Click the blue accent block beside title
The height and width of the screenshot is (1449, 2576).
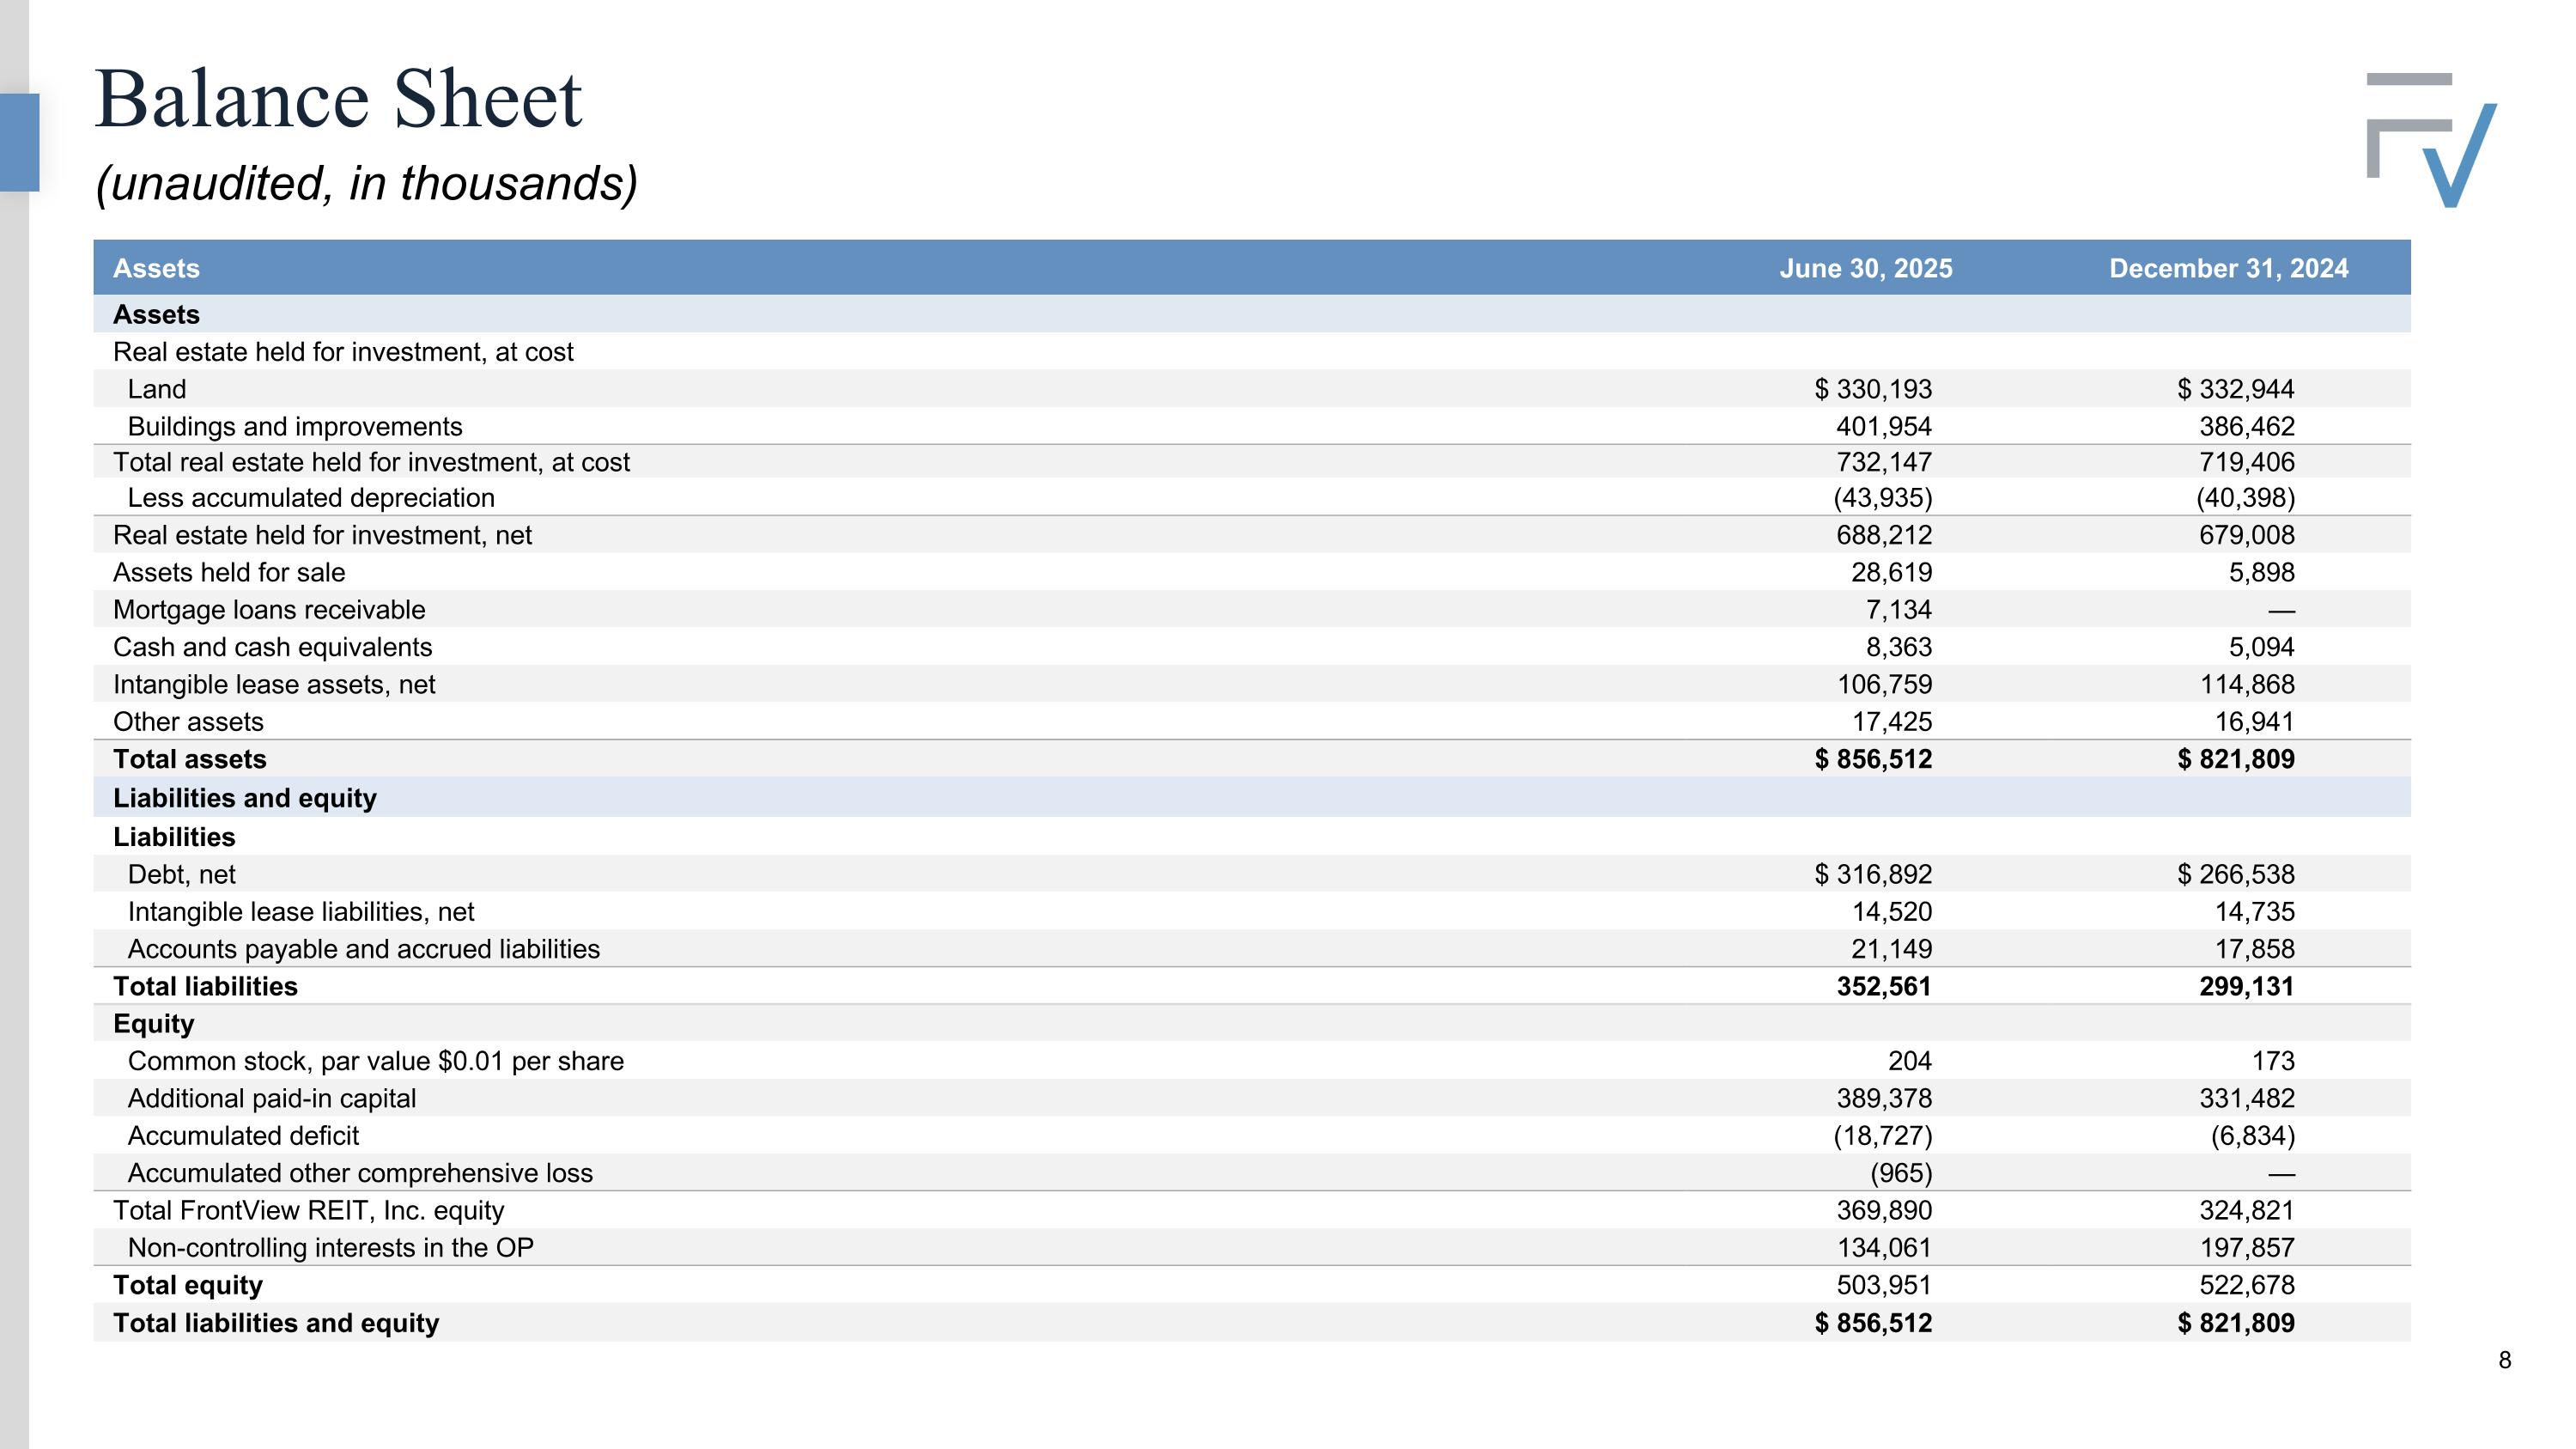[19, 142]
